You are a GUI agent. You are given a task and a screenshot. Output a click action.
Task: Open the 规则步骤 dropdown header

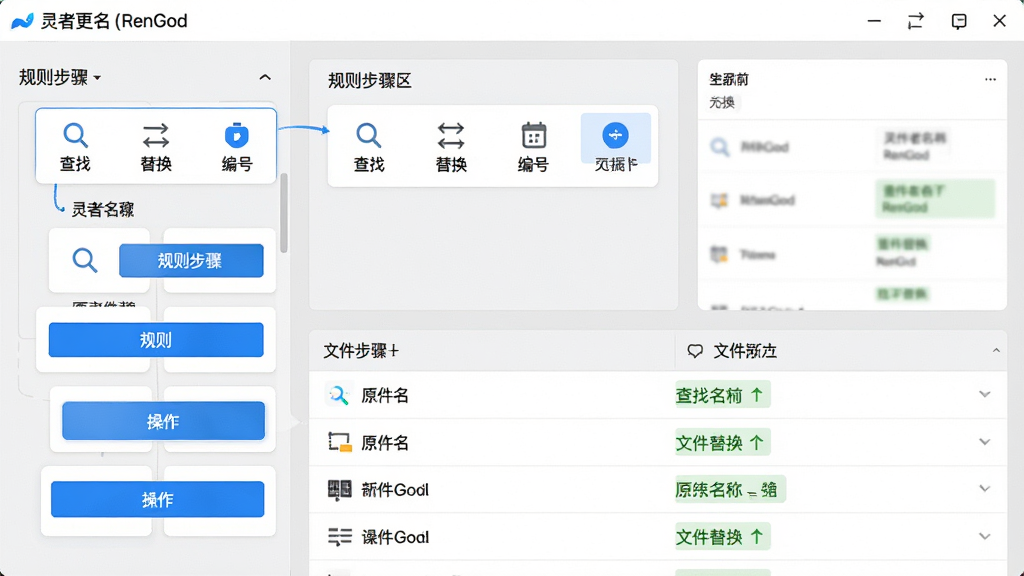(x=60, y=78)
